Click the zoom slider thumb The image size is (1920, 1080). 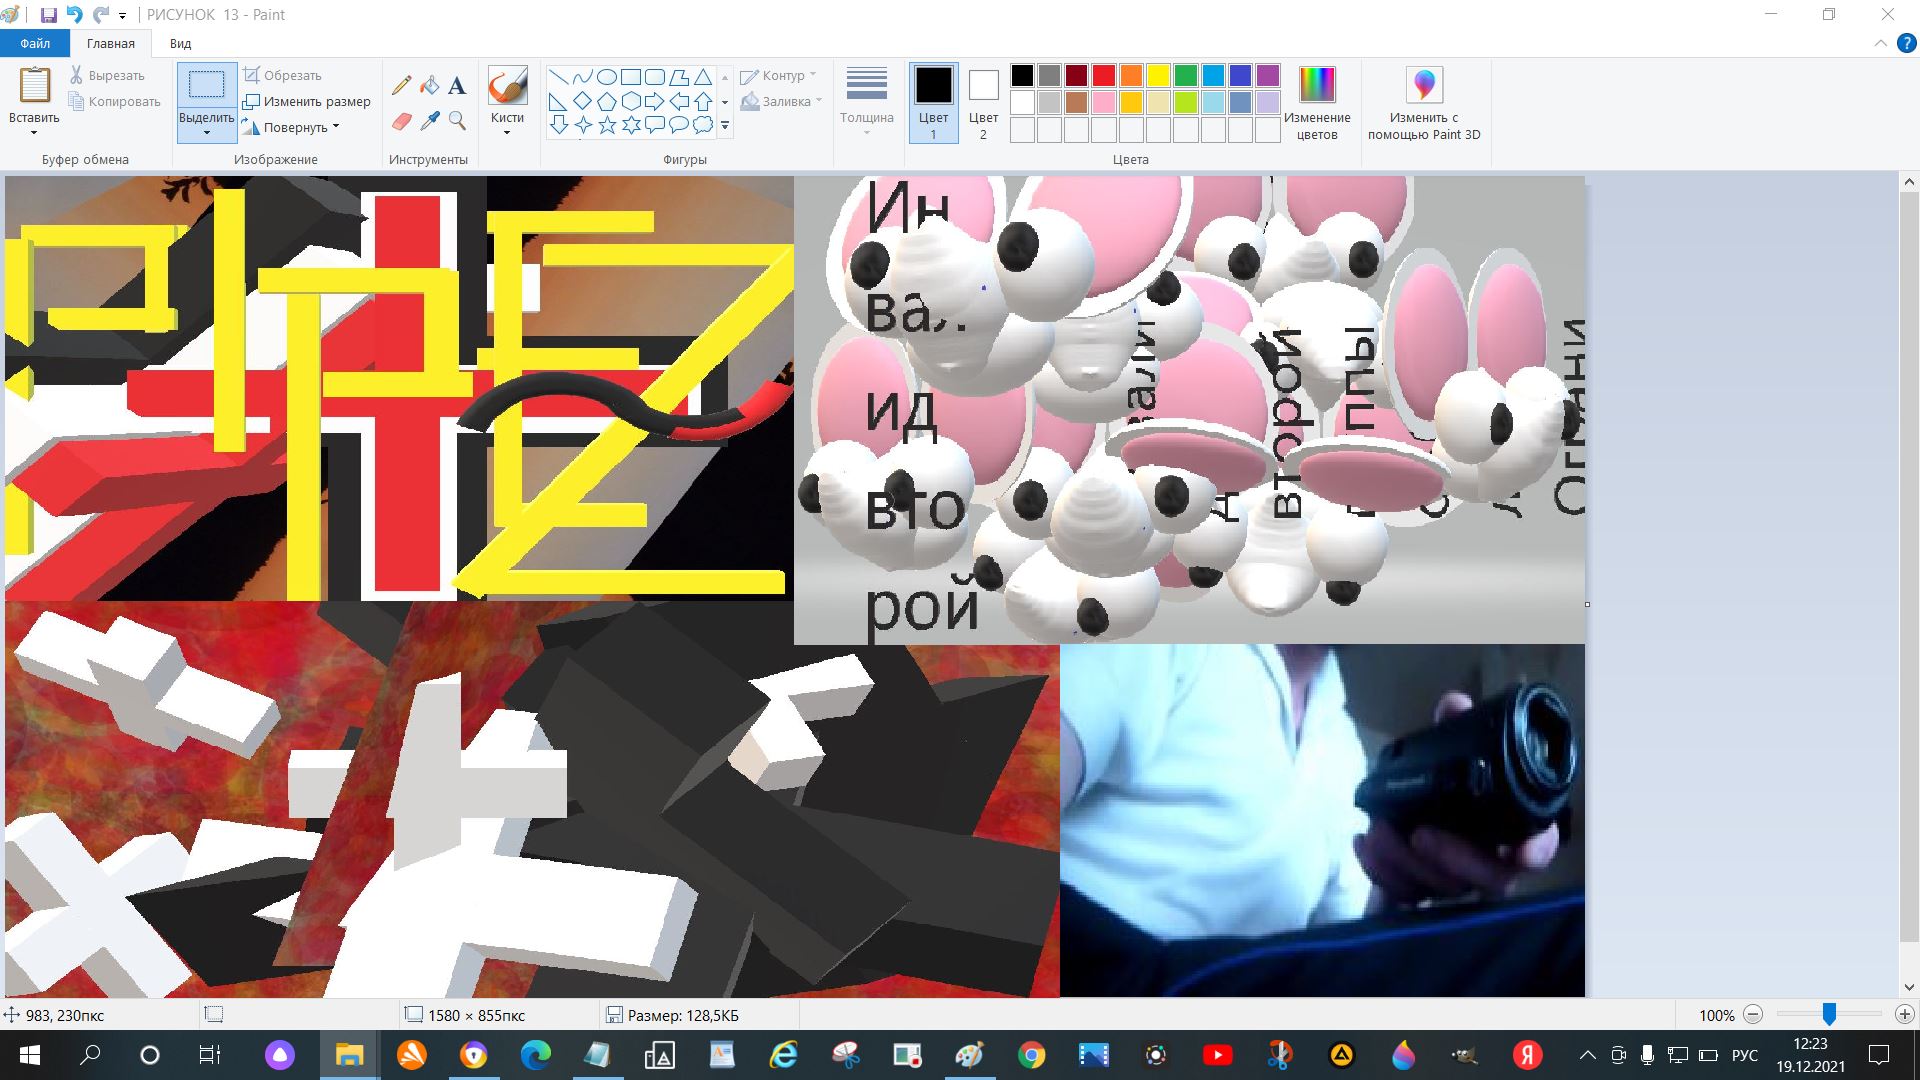[x=1829, y=1014]
